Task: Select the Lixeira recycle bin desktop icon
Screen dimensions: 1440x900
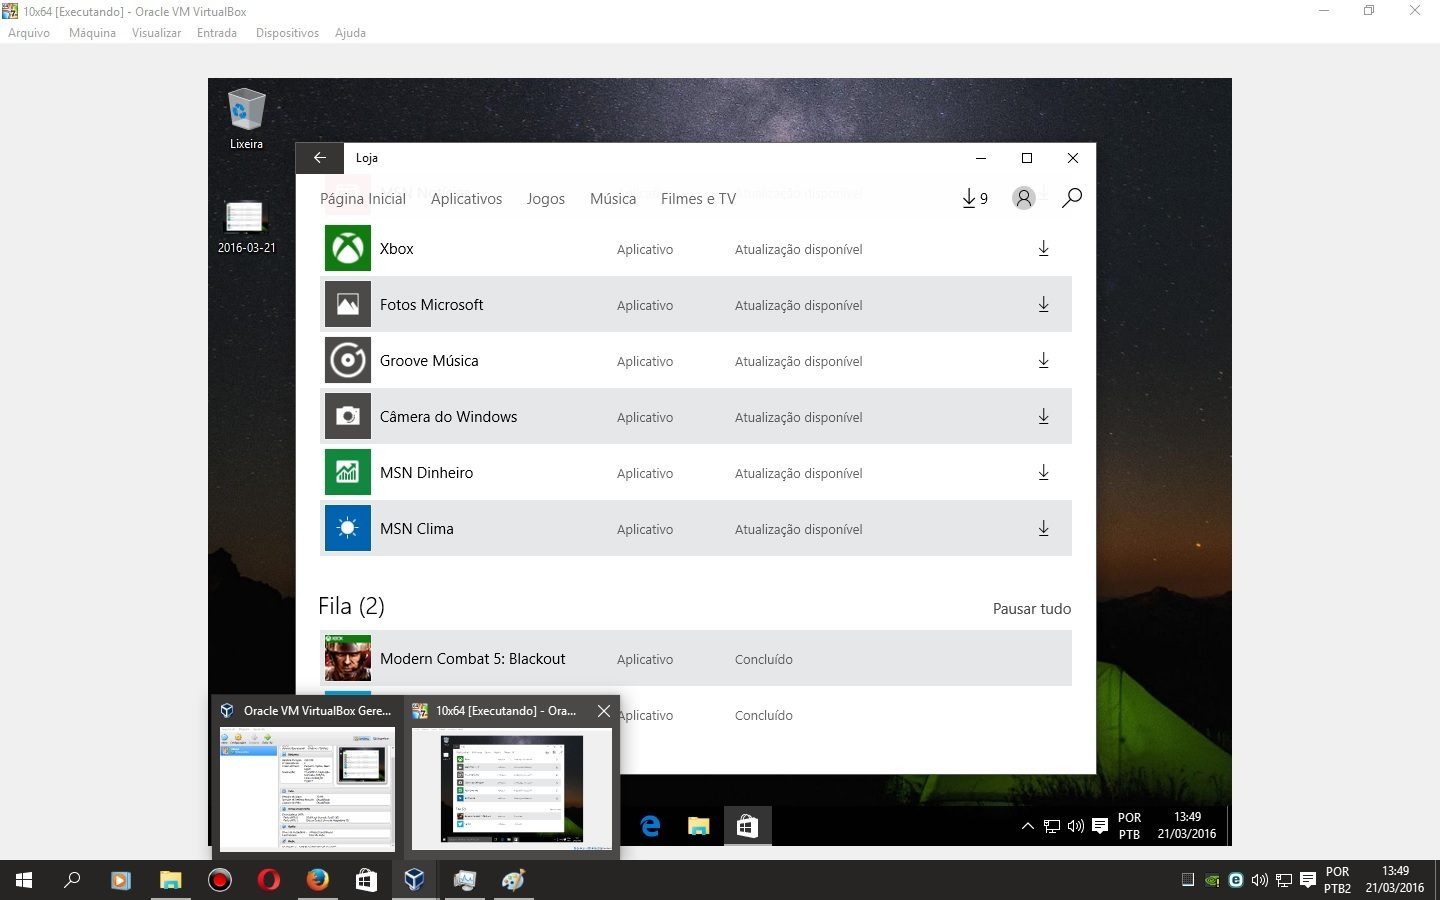Action: coord(246,118)
